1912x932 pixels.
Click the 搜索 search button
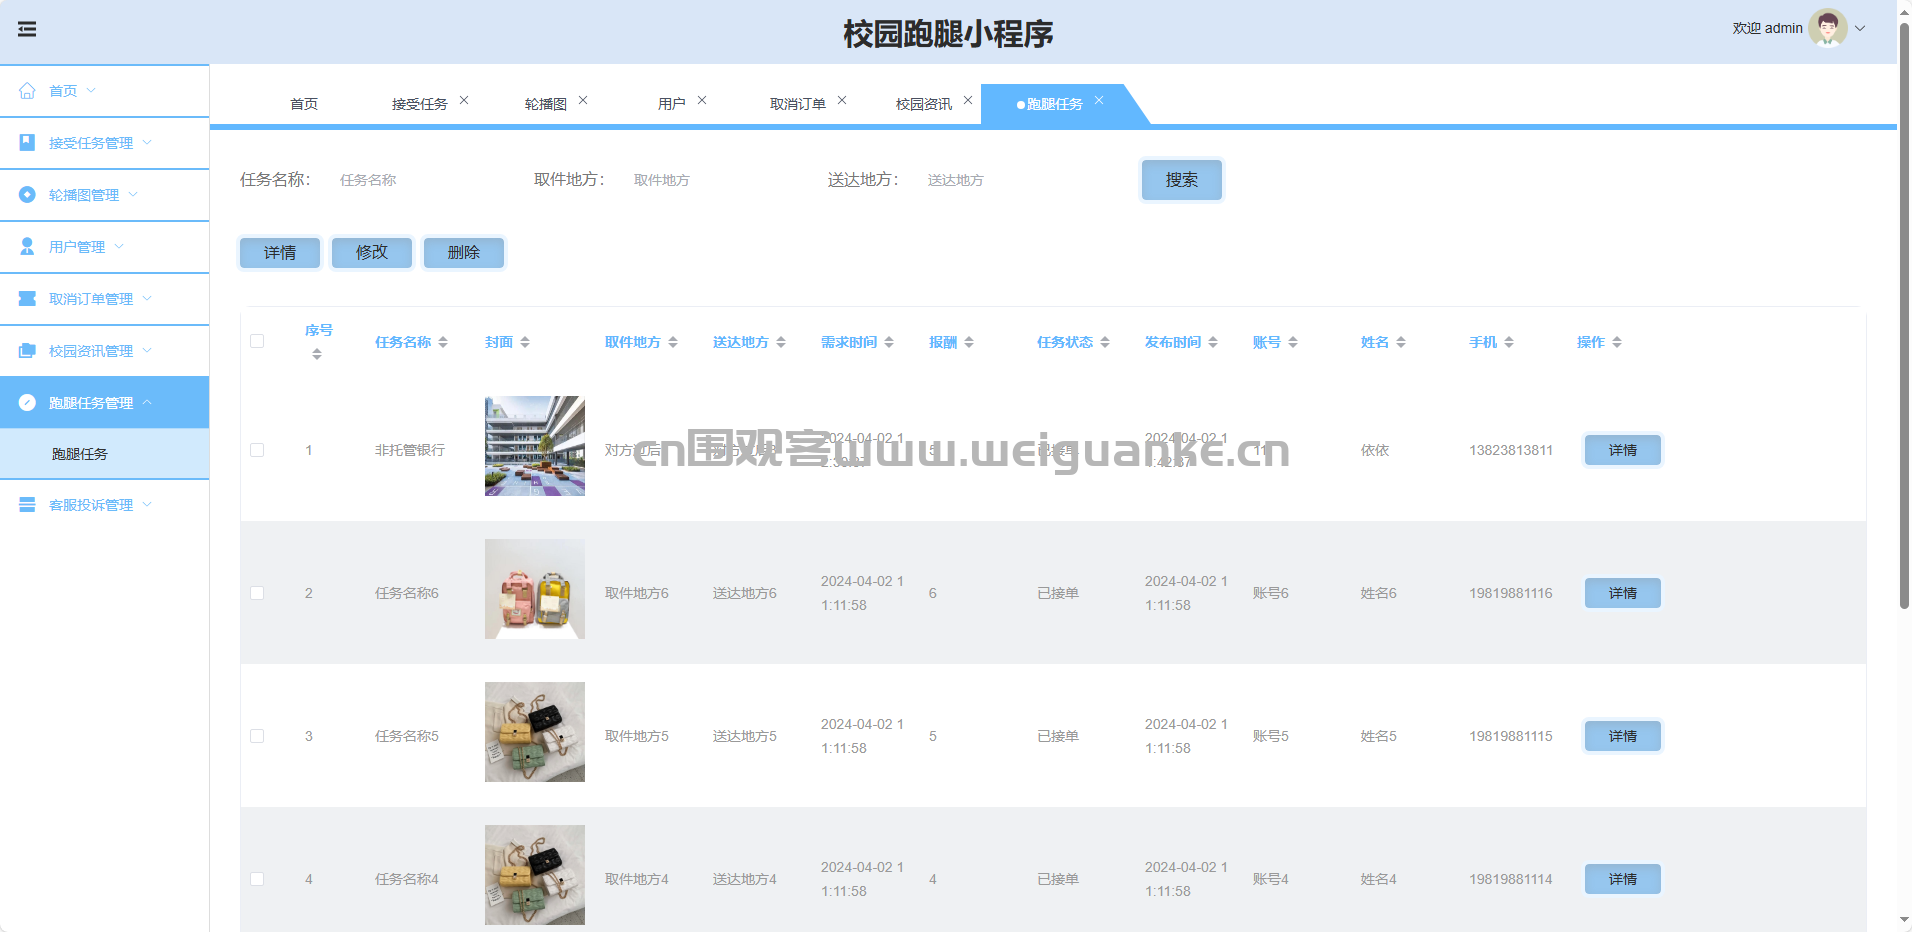(x=1181, y=180)
